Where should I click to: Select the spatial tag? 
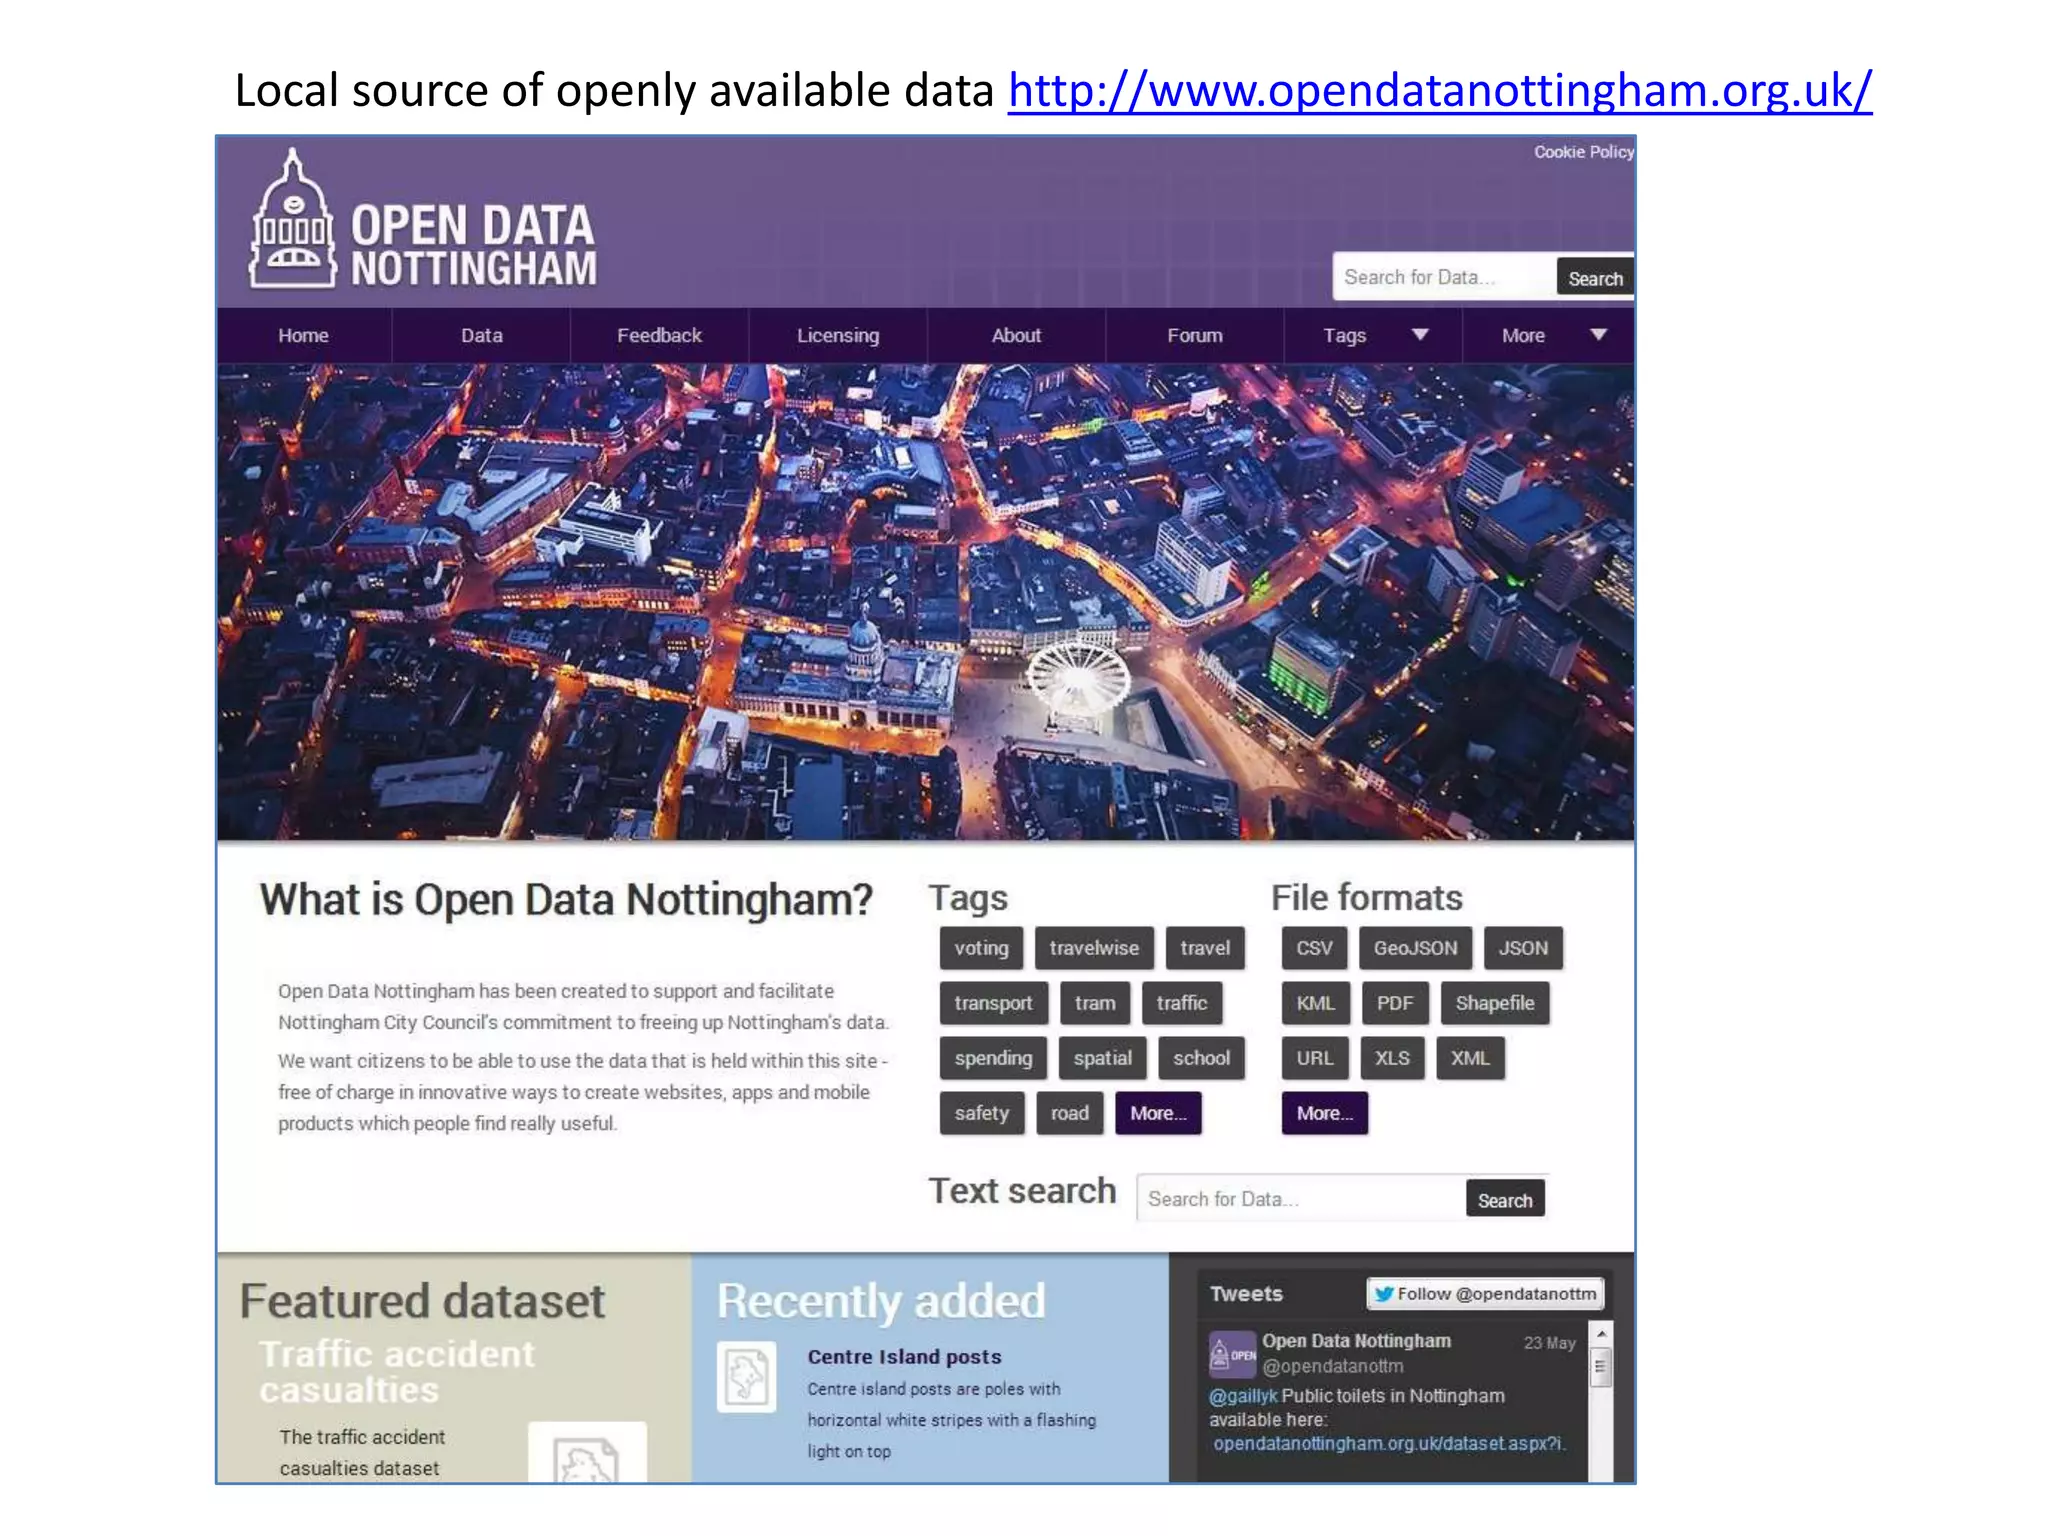click(x=1103, y=1058)
